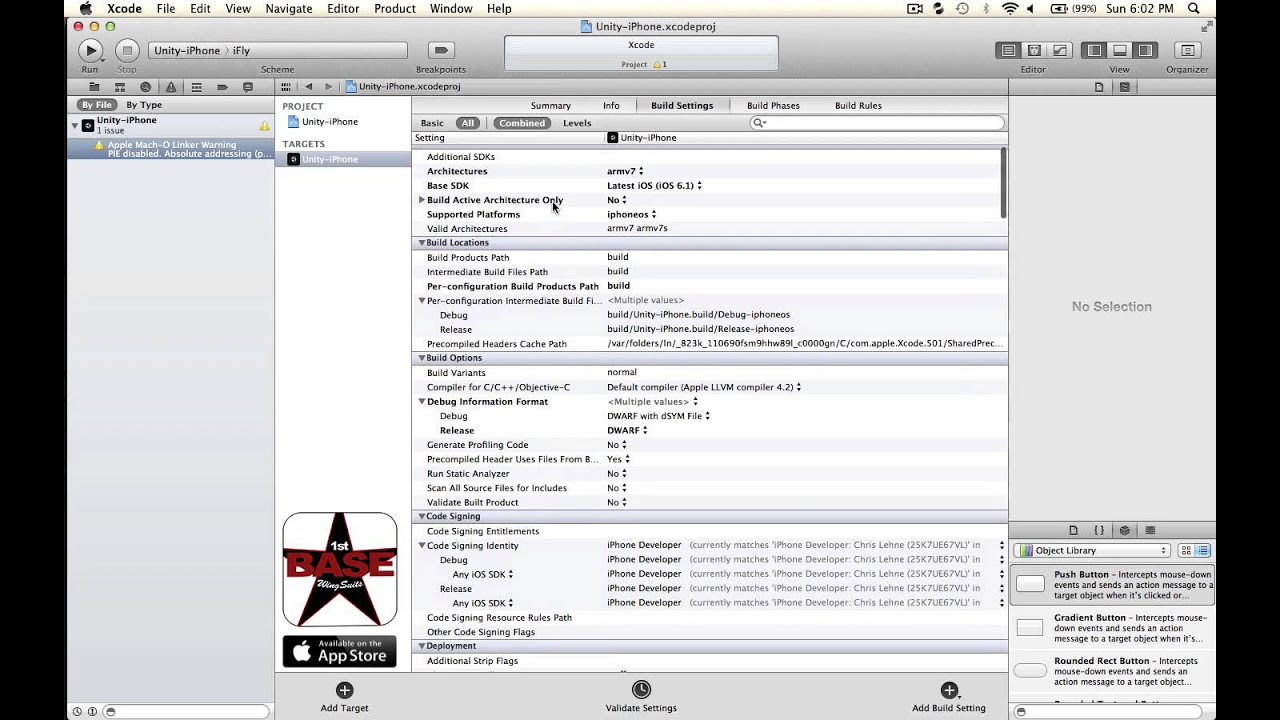This screenshot has width=1280, height=720.
Task: Click the related files grid icon in jump bar
Action: pyautogui.click(x=286, y=87)
